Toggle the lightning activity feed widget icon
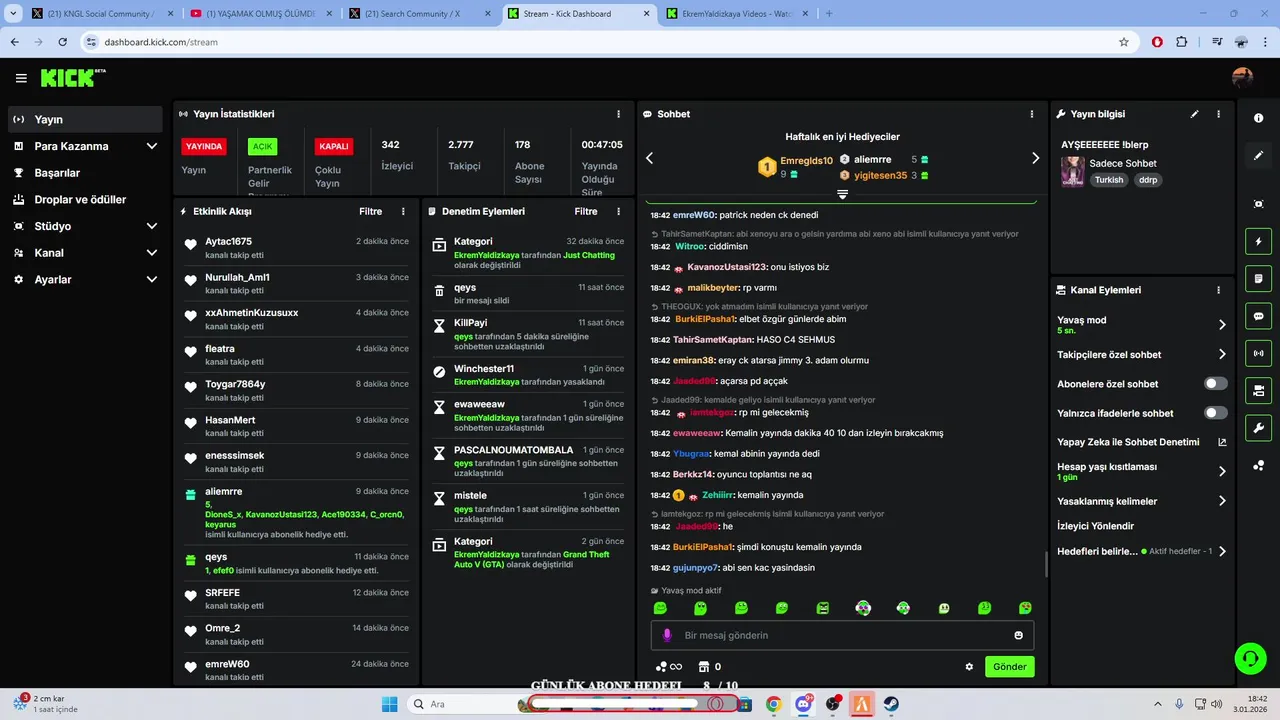 [x=1258, y=241]
